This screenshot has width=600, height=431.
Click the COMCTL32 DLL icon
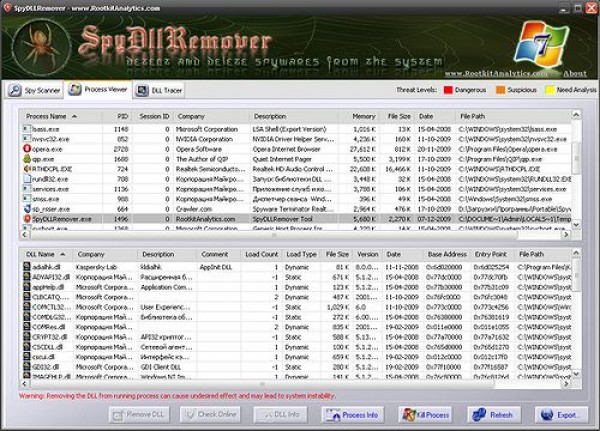[x=26, y=307]
